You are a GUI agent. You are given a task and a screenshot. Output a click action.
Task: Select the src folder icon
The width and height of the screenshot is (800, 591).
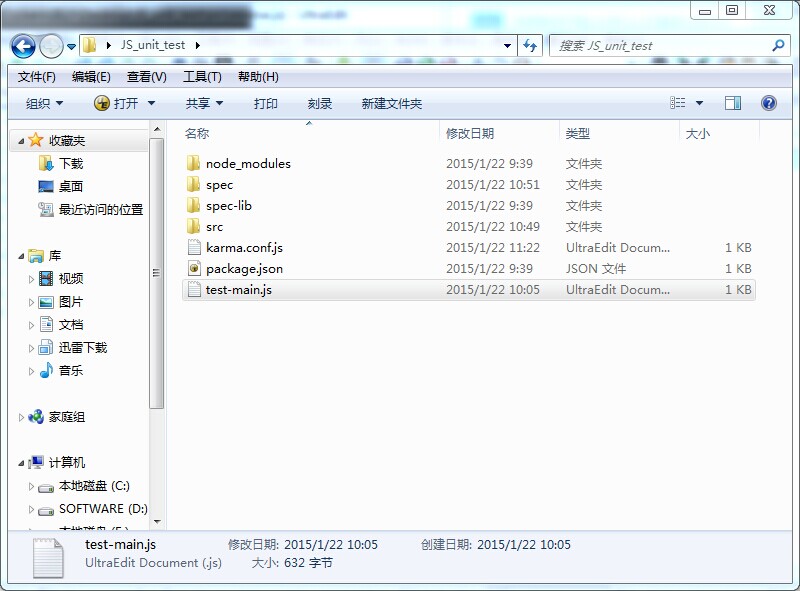pyautogui.click(x=193, y=226)
